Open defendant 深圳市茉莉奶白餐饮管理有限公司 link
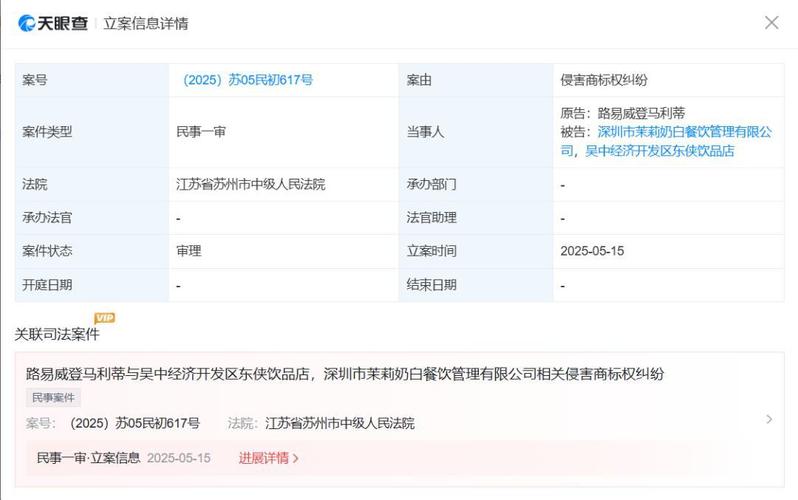The height and width of the screenshot is (500, 798). [667, 141]
